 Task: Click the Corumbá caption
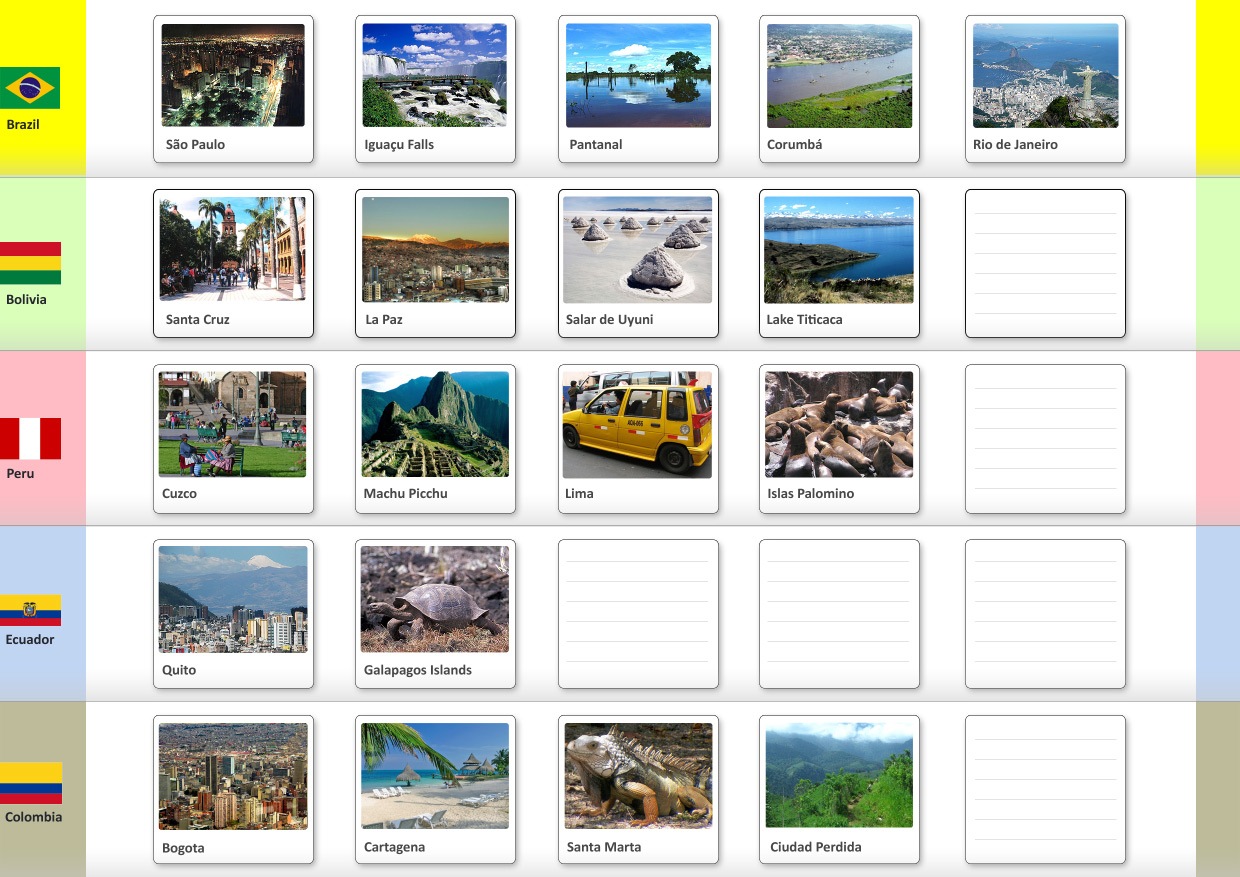(795, 144)
